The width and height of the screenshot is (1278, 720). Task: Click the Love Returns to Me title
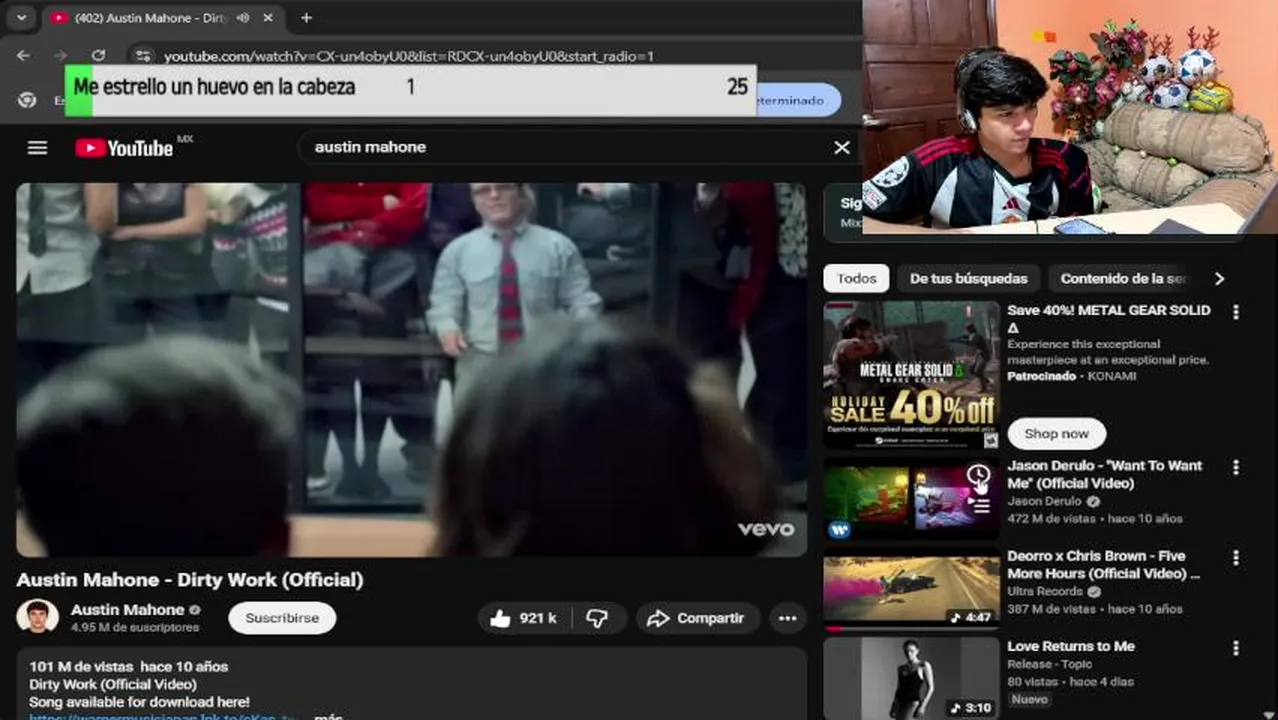(x=1070, y=646)
